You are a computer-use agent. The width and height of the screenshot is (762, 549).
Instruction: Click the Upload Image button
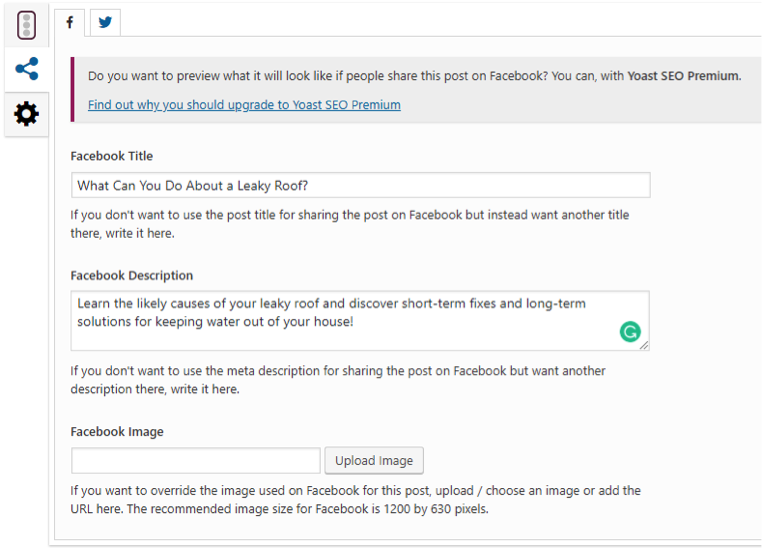[374, 460]
